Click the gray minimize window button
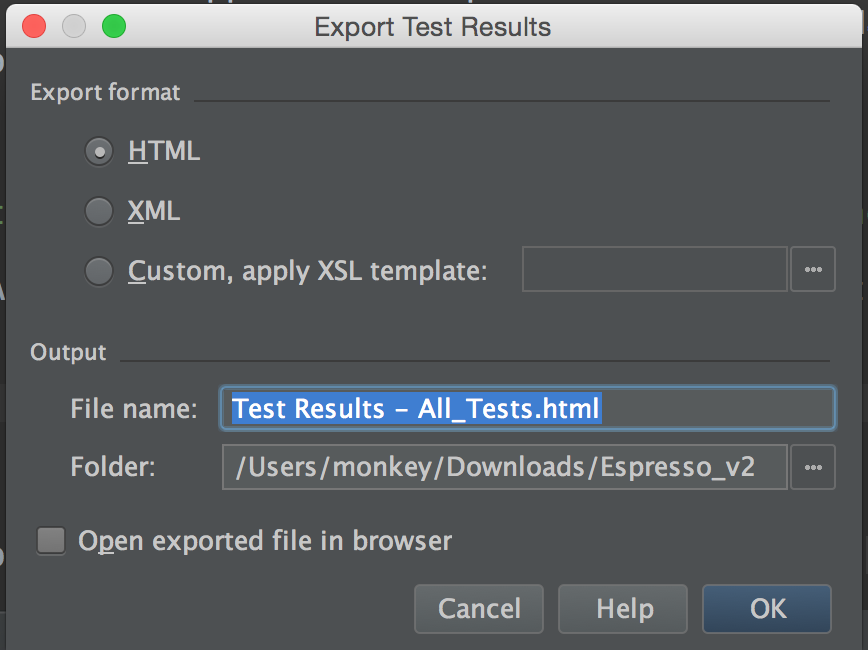 pyautogui.click(x=73, y=26)
